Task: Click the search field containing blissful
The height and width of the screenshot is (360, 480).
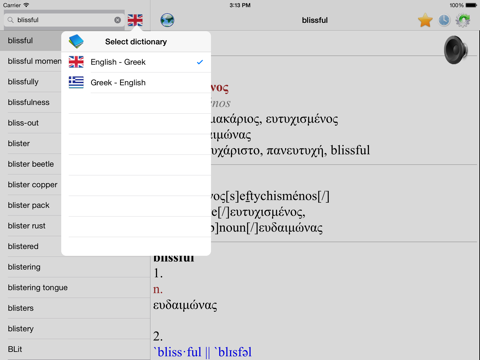Action: click(64, 20)
